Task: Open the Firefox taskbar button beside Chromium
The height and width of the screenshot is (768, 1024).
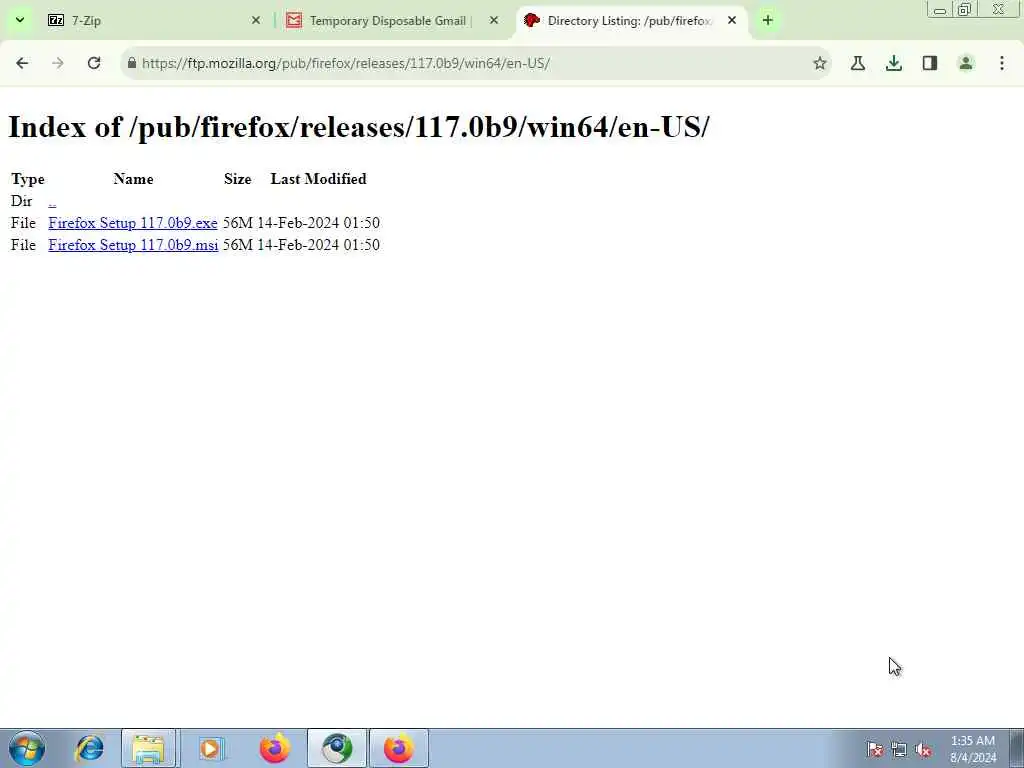Action: (x=399, y=748)
